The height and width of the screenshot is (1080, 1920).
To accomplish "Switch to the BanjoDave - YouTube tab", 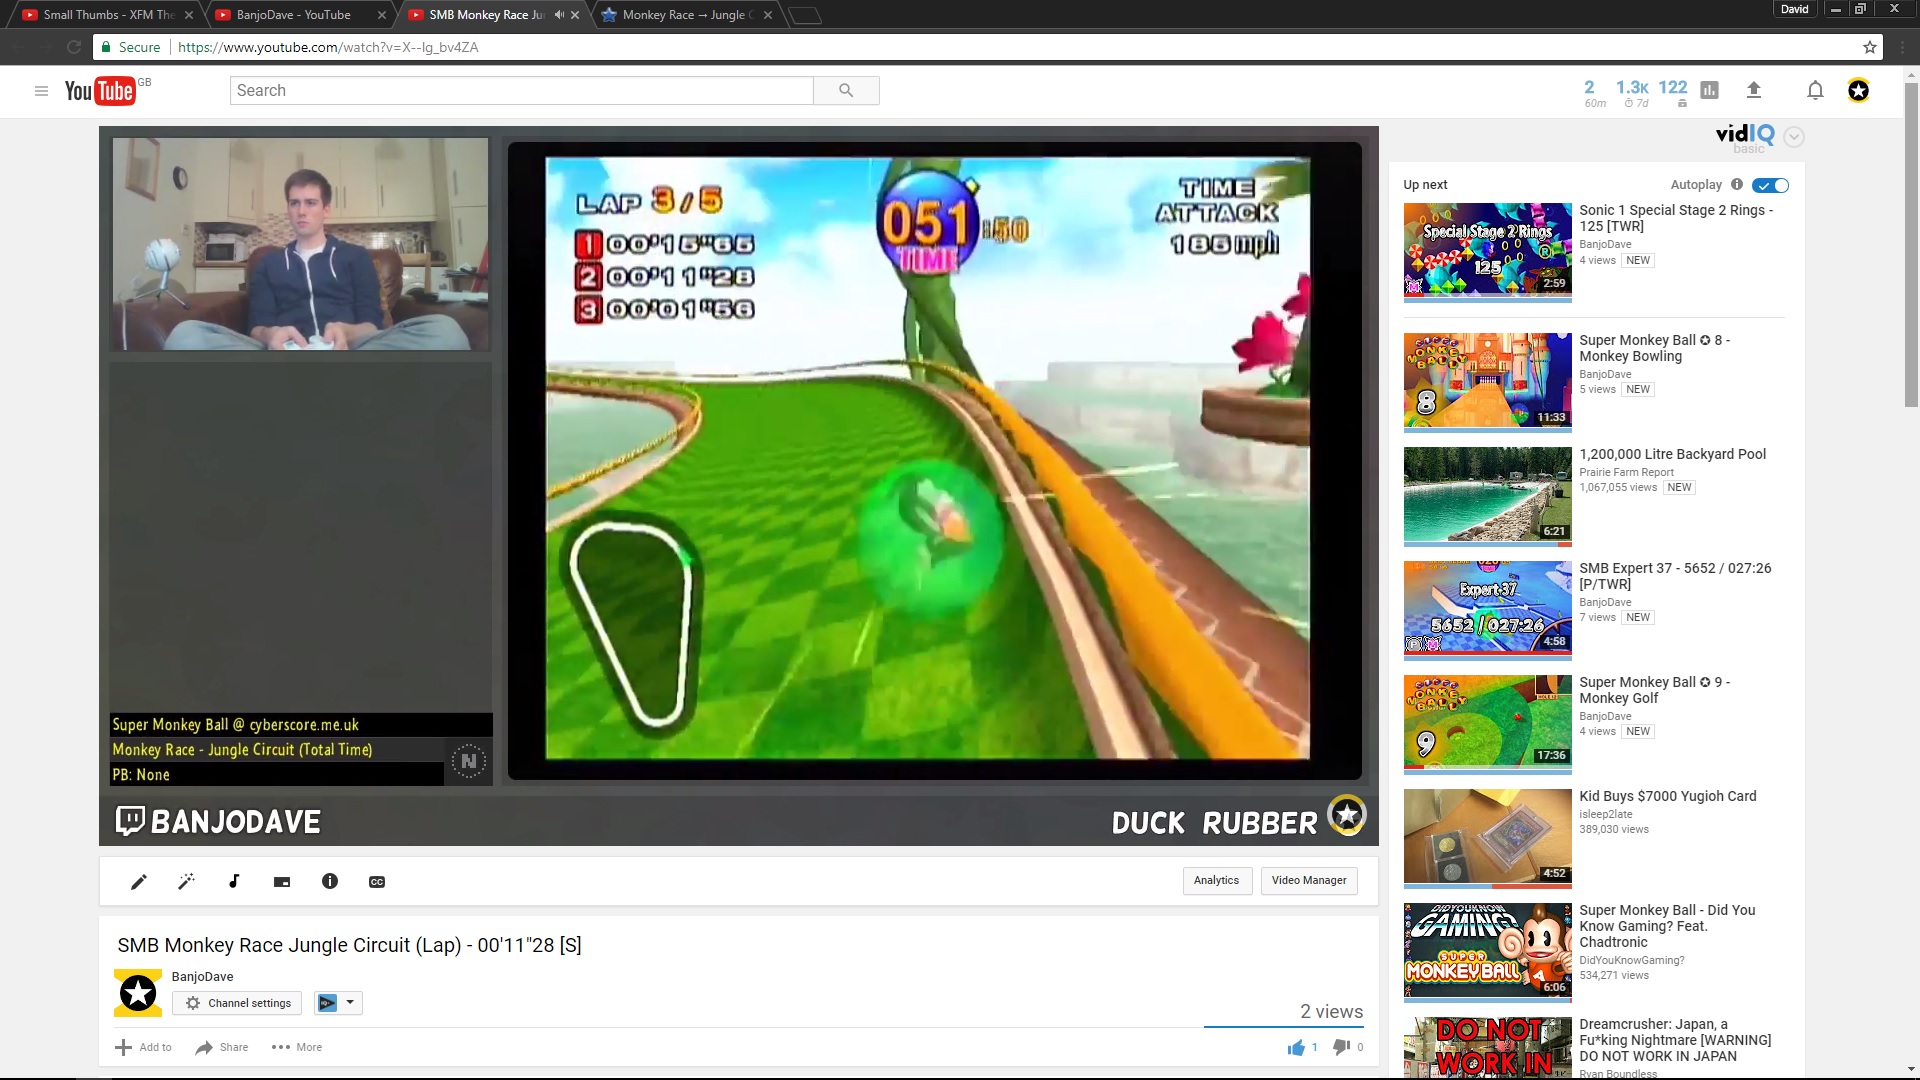I will click(294, 15).
